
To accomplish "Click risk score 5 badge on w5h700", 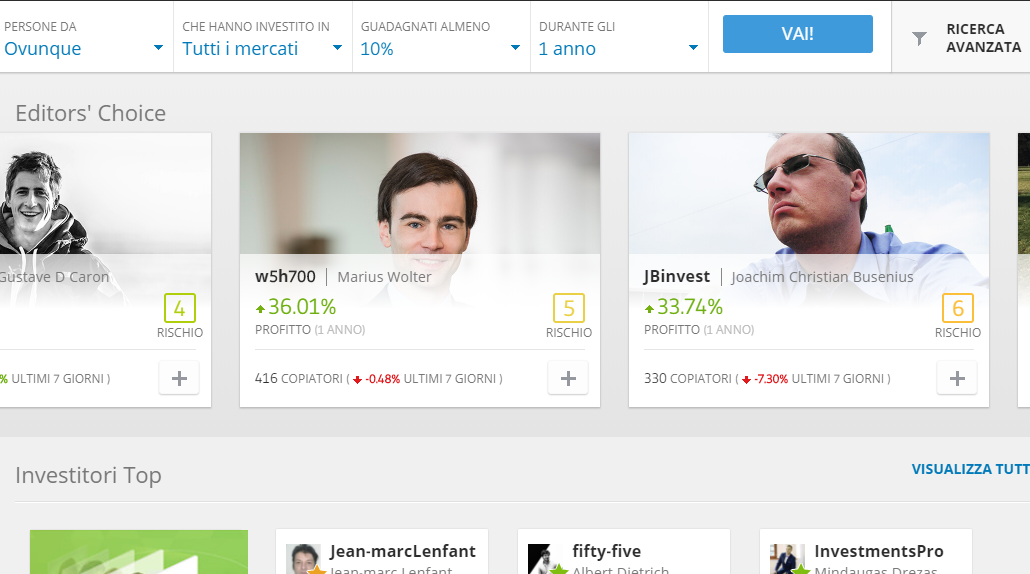I will click(569, 308).
